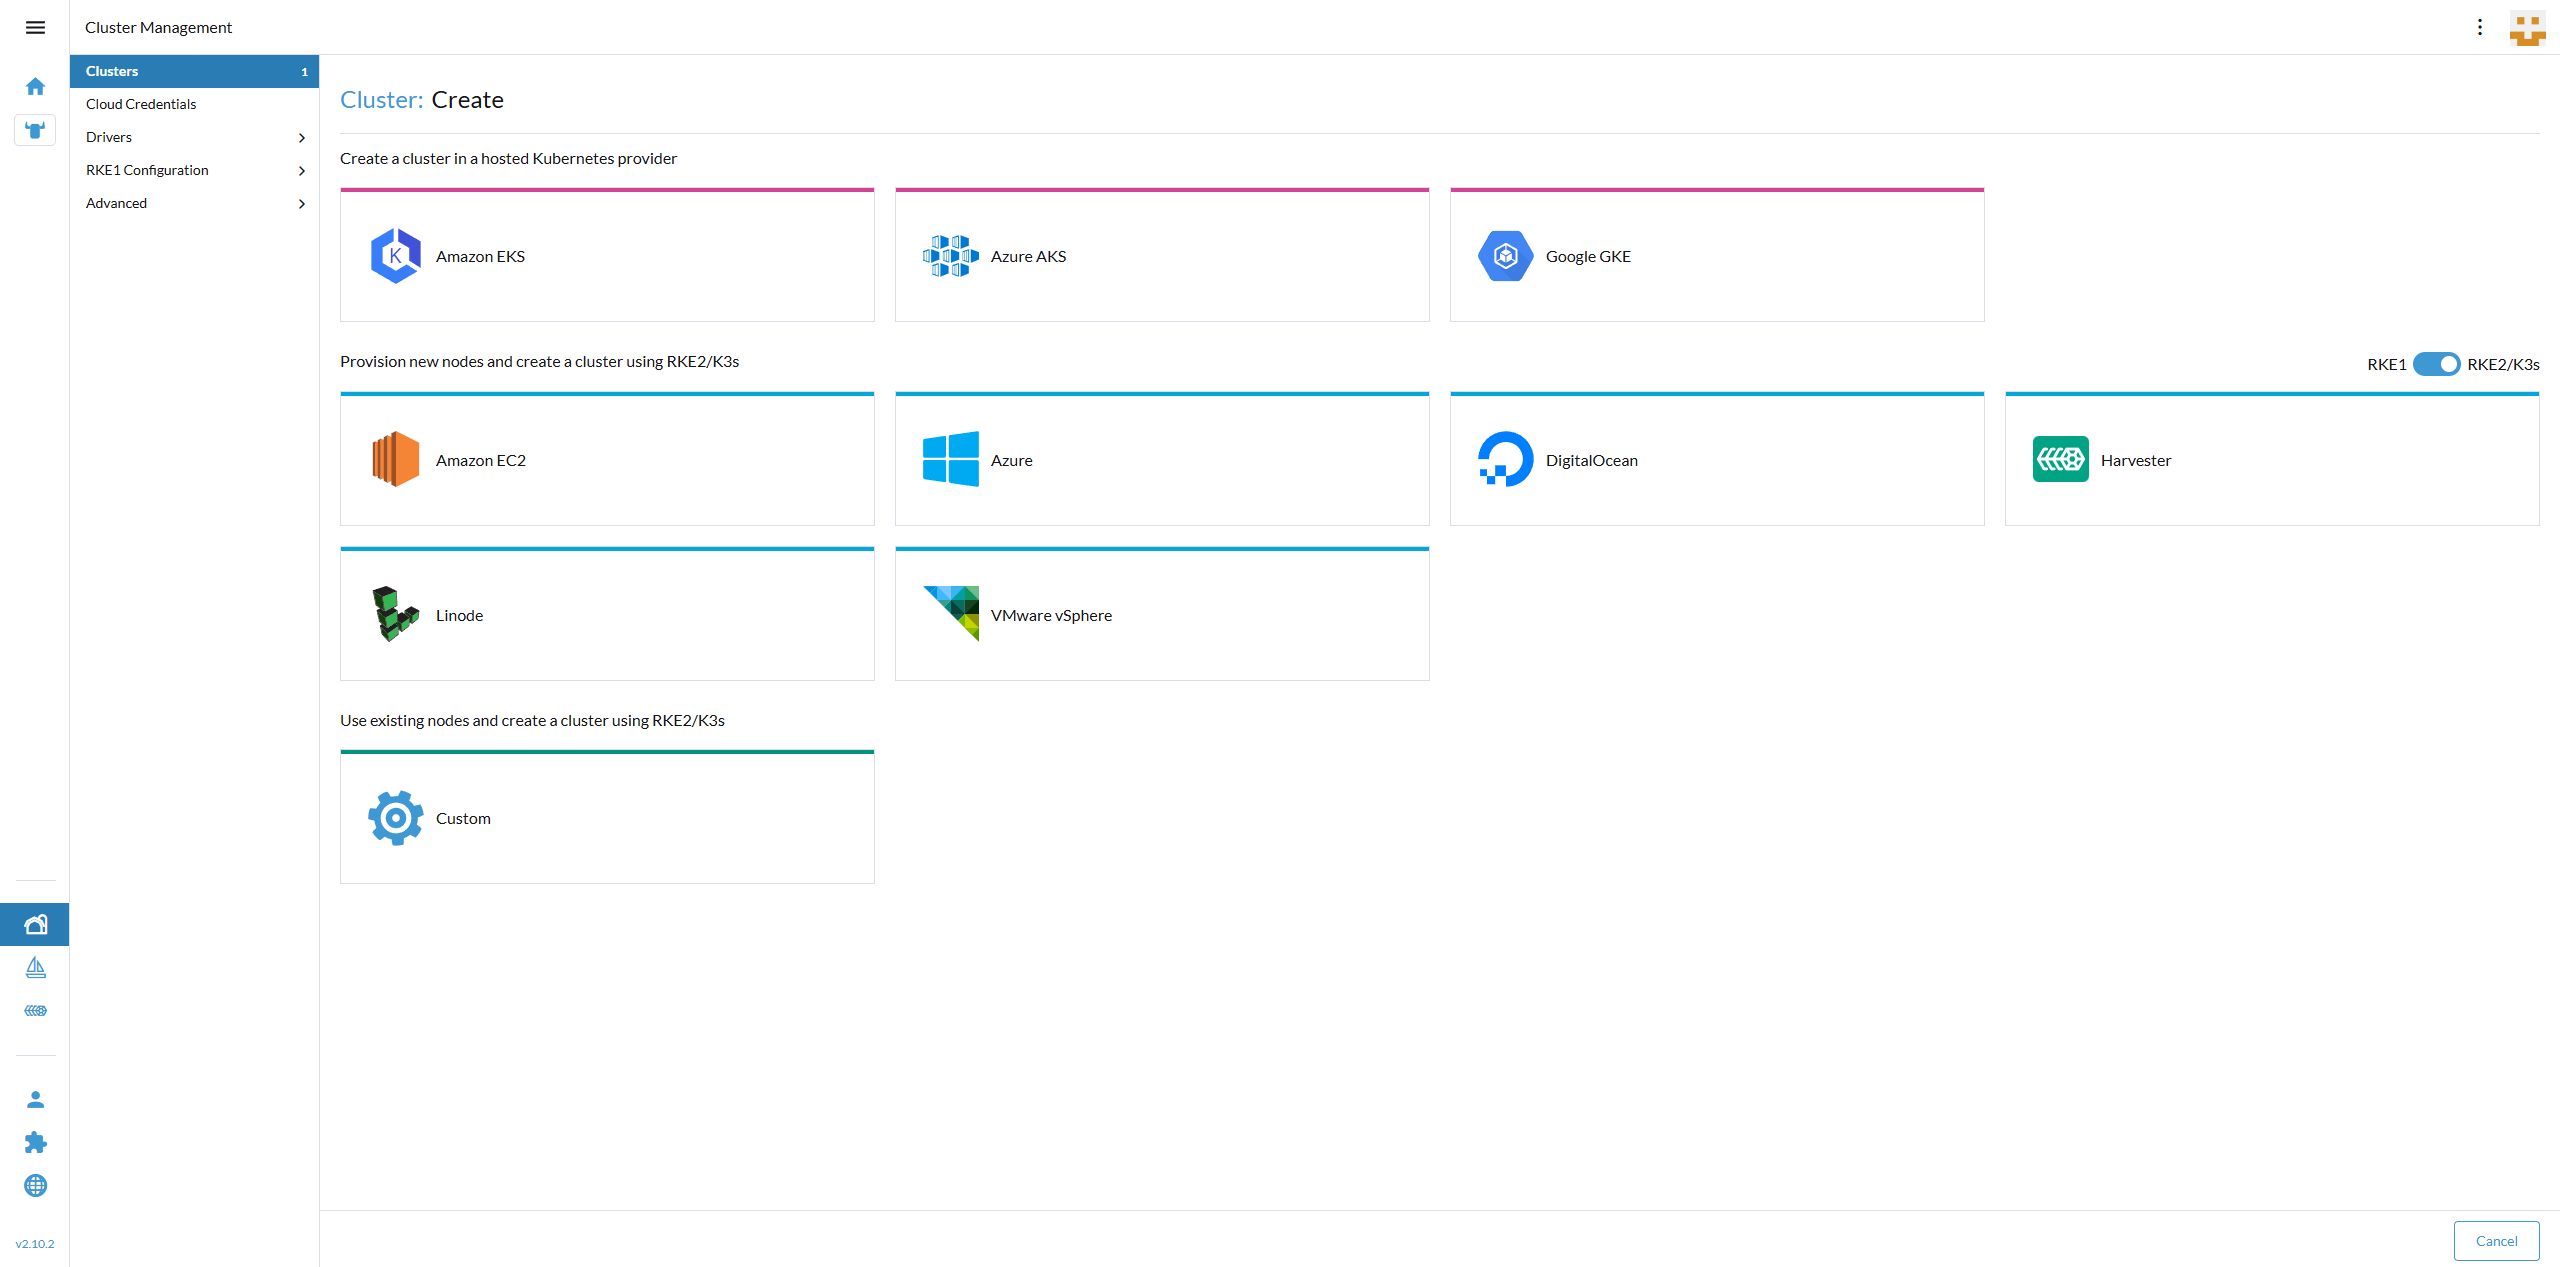Click the RKE2/K3s toggle label

tap(2503, 364)
